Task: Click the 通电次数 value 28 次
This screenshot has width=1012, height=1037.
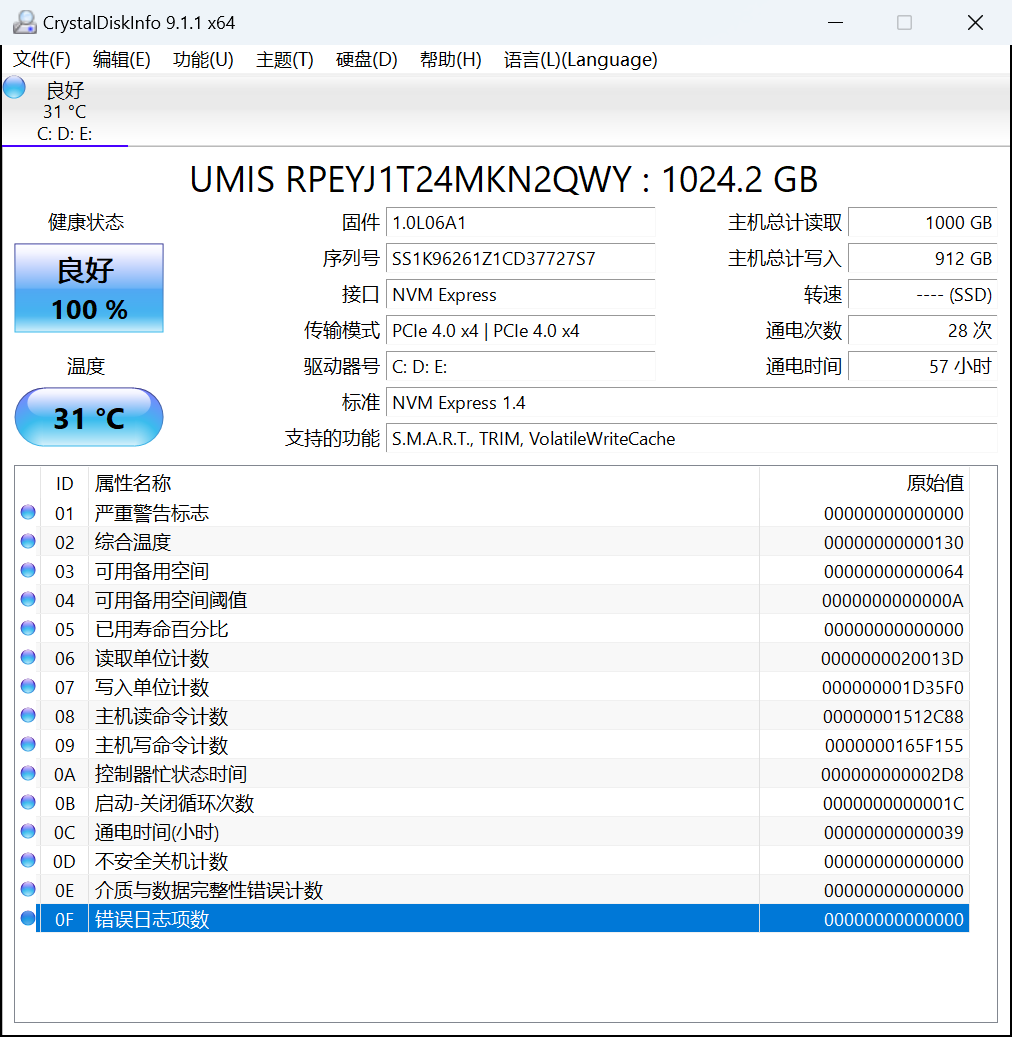Action: [923, 331]
